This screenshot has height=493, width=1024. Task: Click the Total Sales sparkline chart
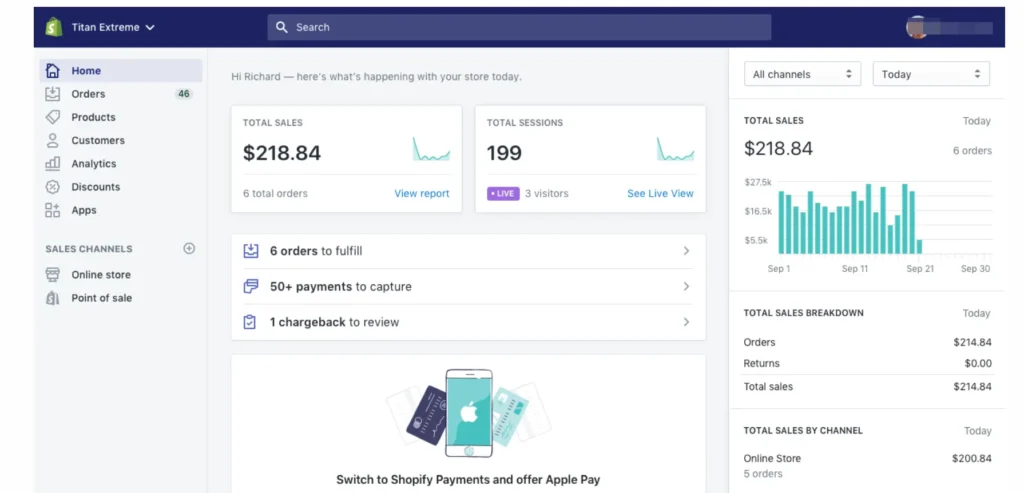pos(431,150)
